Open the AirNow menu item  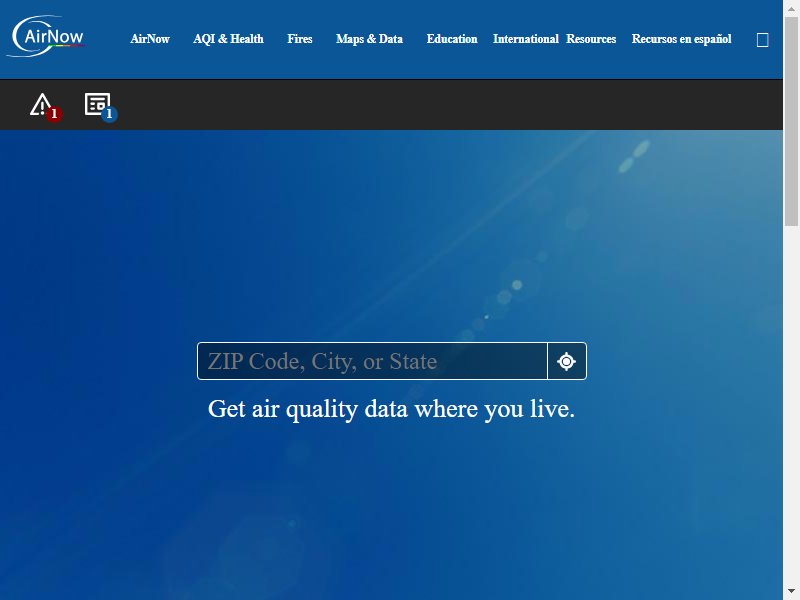(149, 39)
